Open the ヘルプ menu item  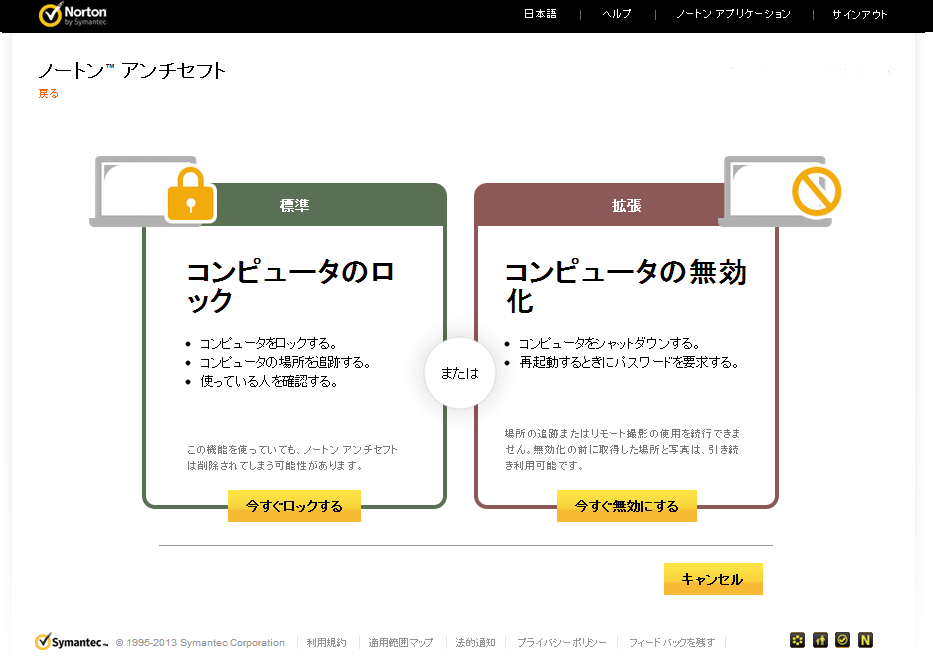(617, 14)
